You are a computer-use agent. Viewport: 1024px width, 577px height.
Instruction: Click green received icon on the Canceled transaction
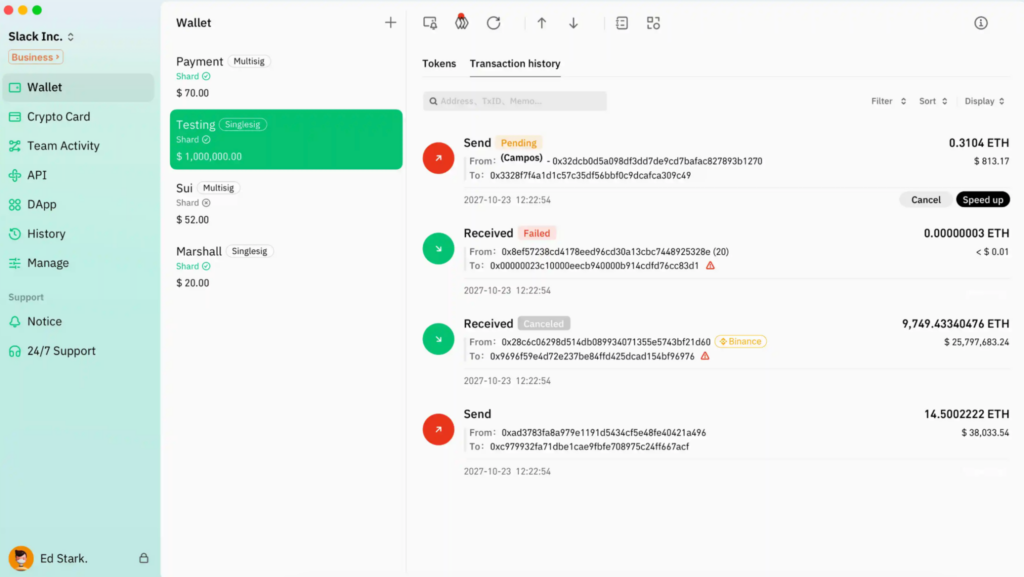[x=438, y=339]
